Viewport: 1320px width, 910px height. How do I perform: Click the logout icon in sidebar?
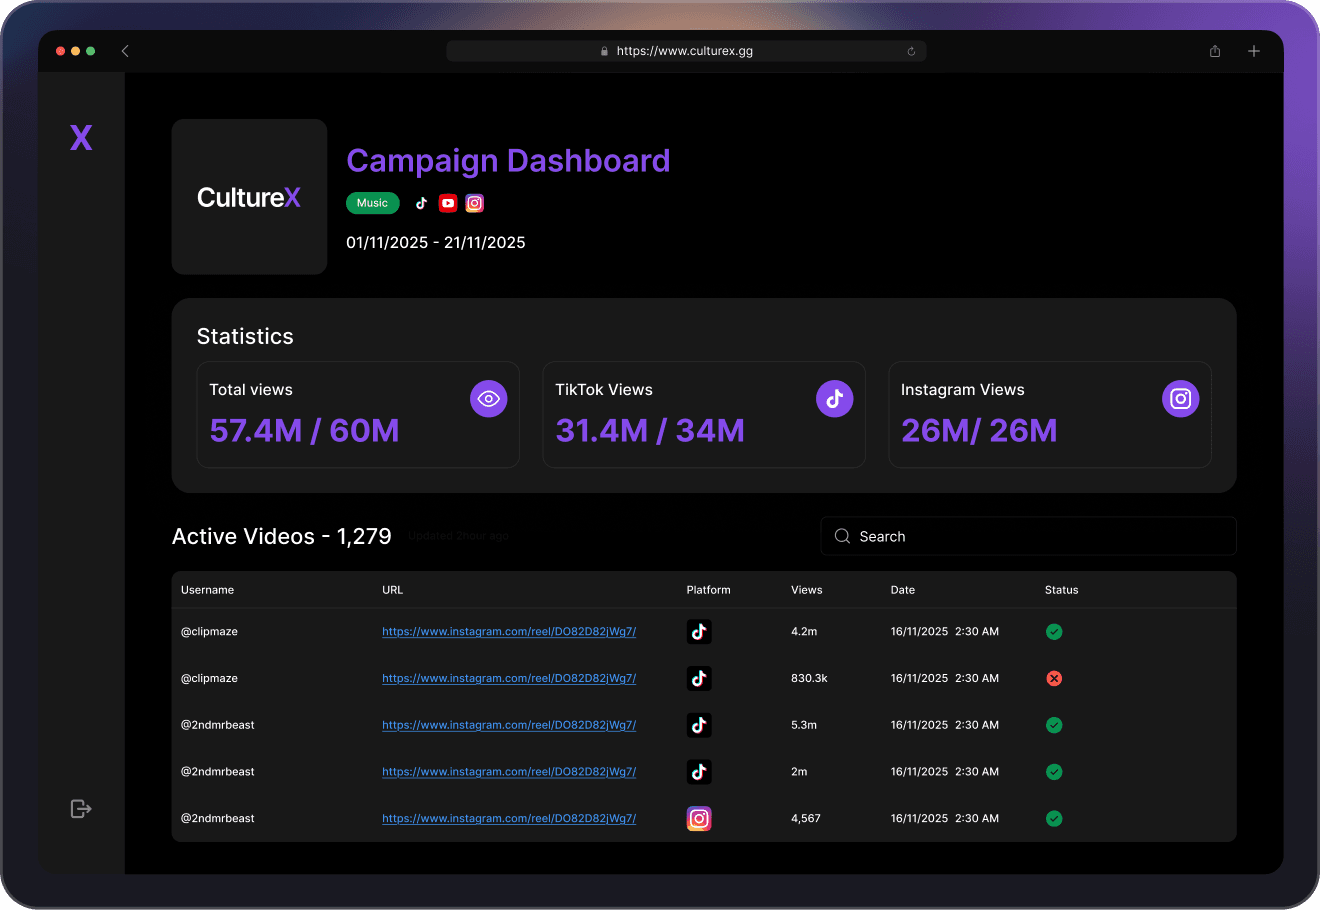(81, 808)
